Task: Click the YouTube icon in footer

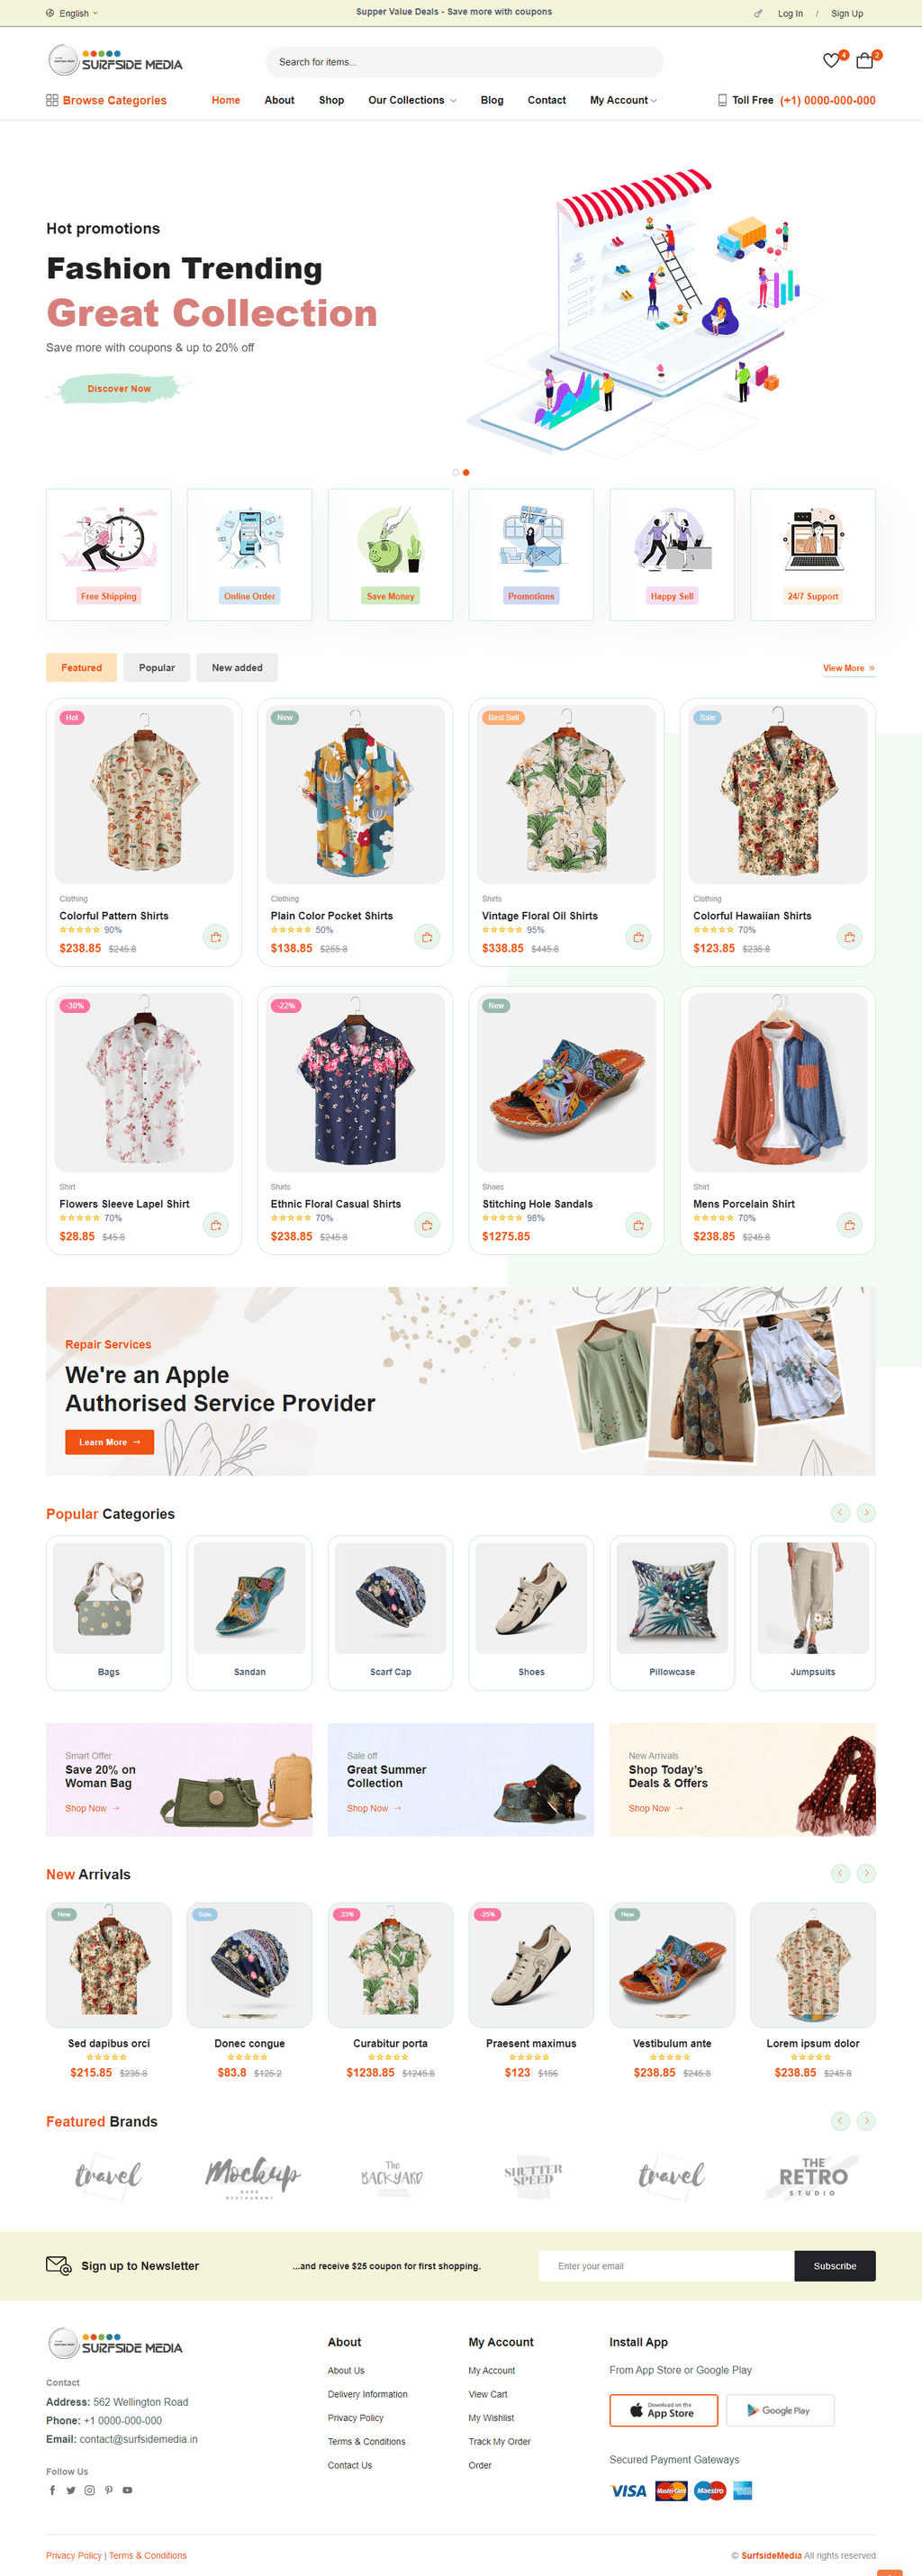Action: (x=127, y=2490)
